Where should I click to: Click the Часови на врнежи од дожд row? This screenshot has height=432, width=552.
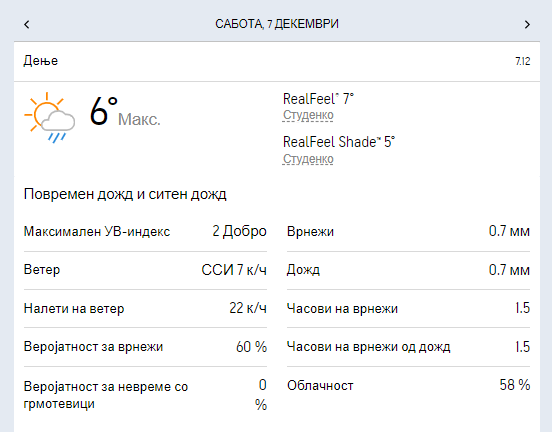[408, 347]
